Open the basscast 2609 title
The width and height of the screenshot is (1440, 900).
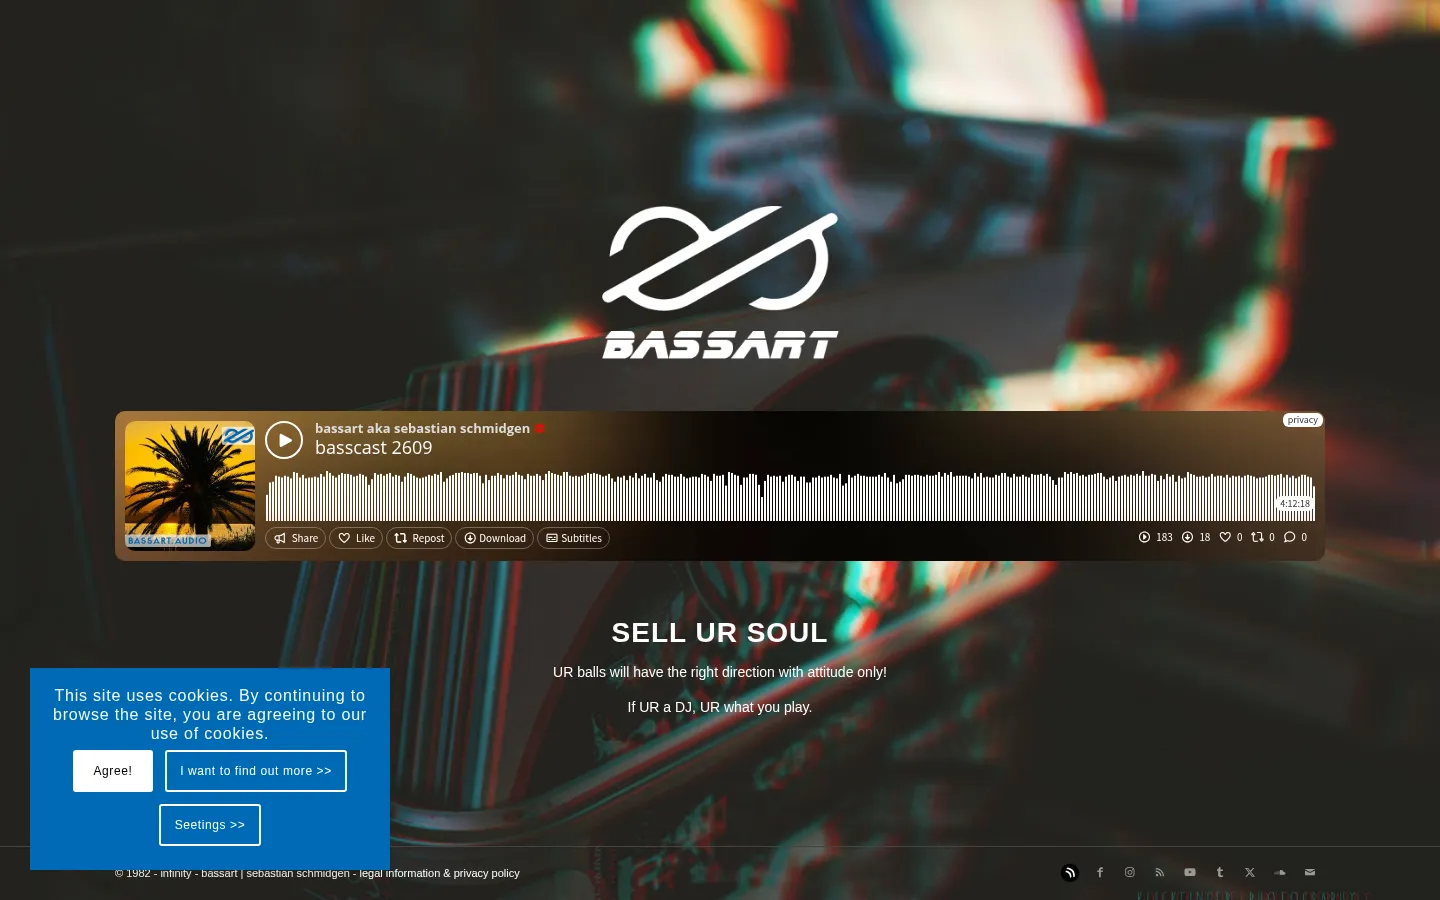374,448
